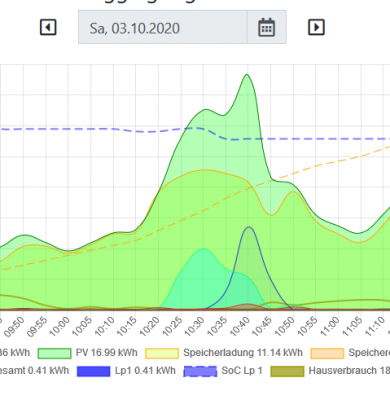Viewport: 390px width, 400px height.
Task: Toggle the SoC Lp 1 dashed legend swatch
Action: coord(200,371)
